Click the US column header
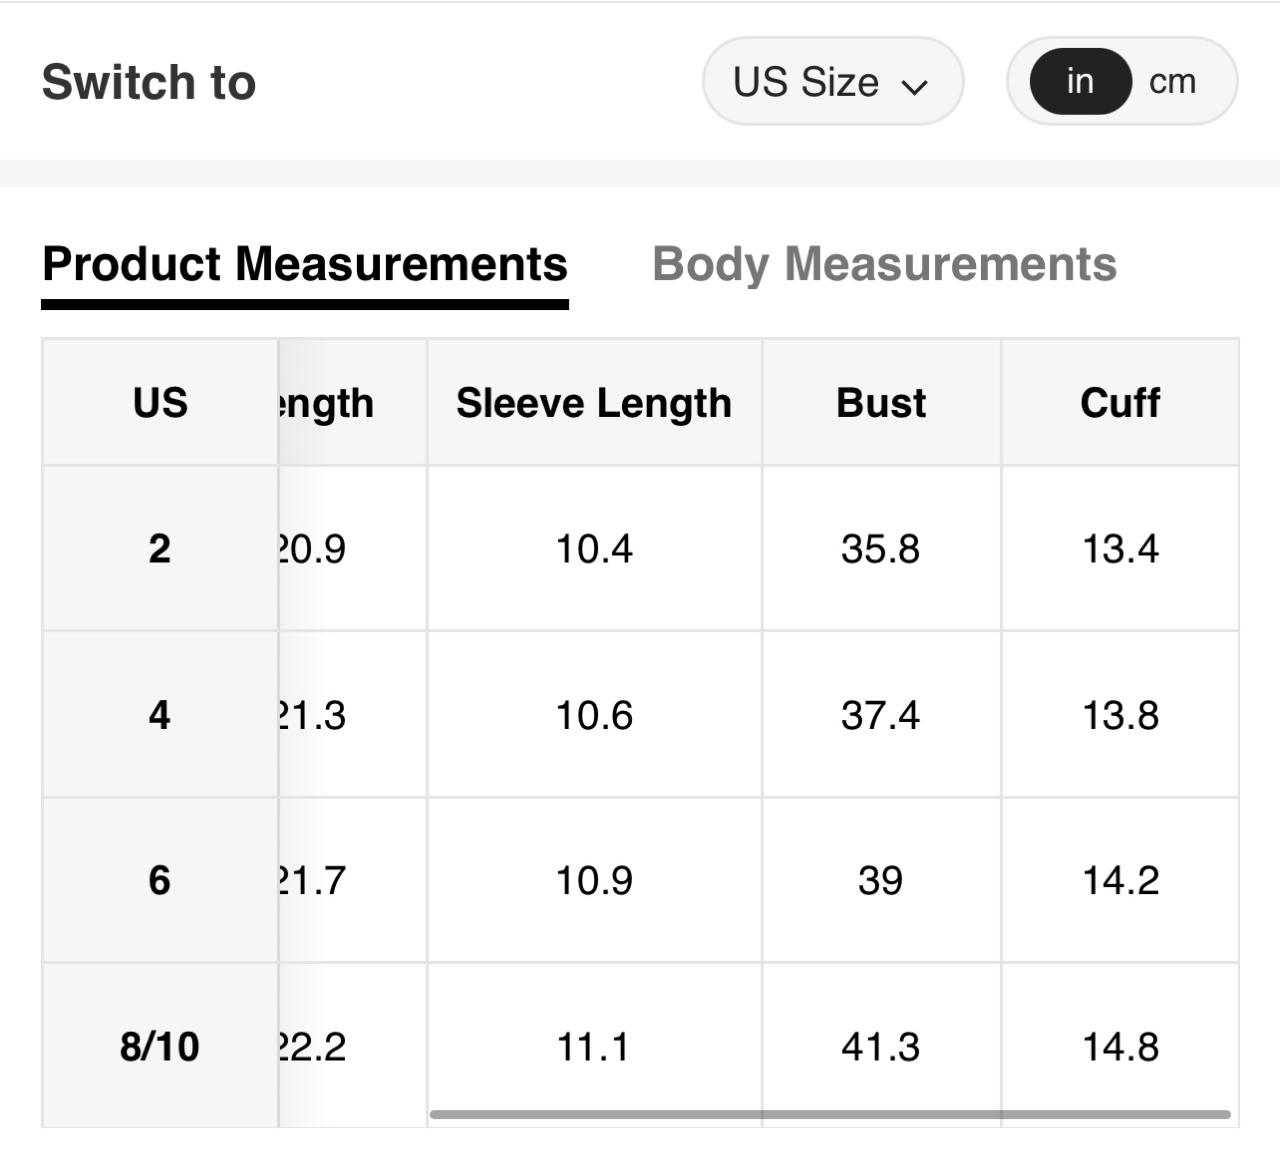This screenshot has height=1167, width=1280. (x=160, y=402)
